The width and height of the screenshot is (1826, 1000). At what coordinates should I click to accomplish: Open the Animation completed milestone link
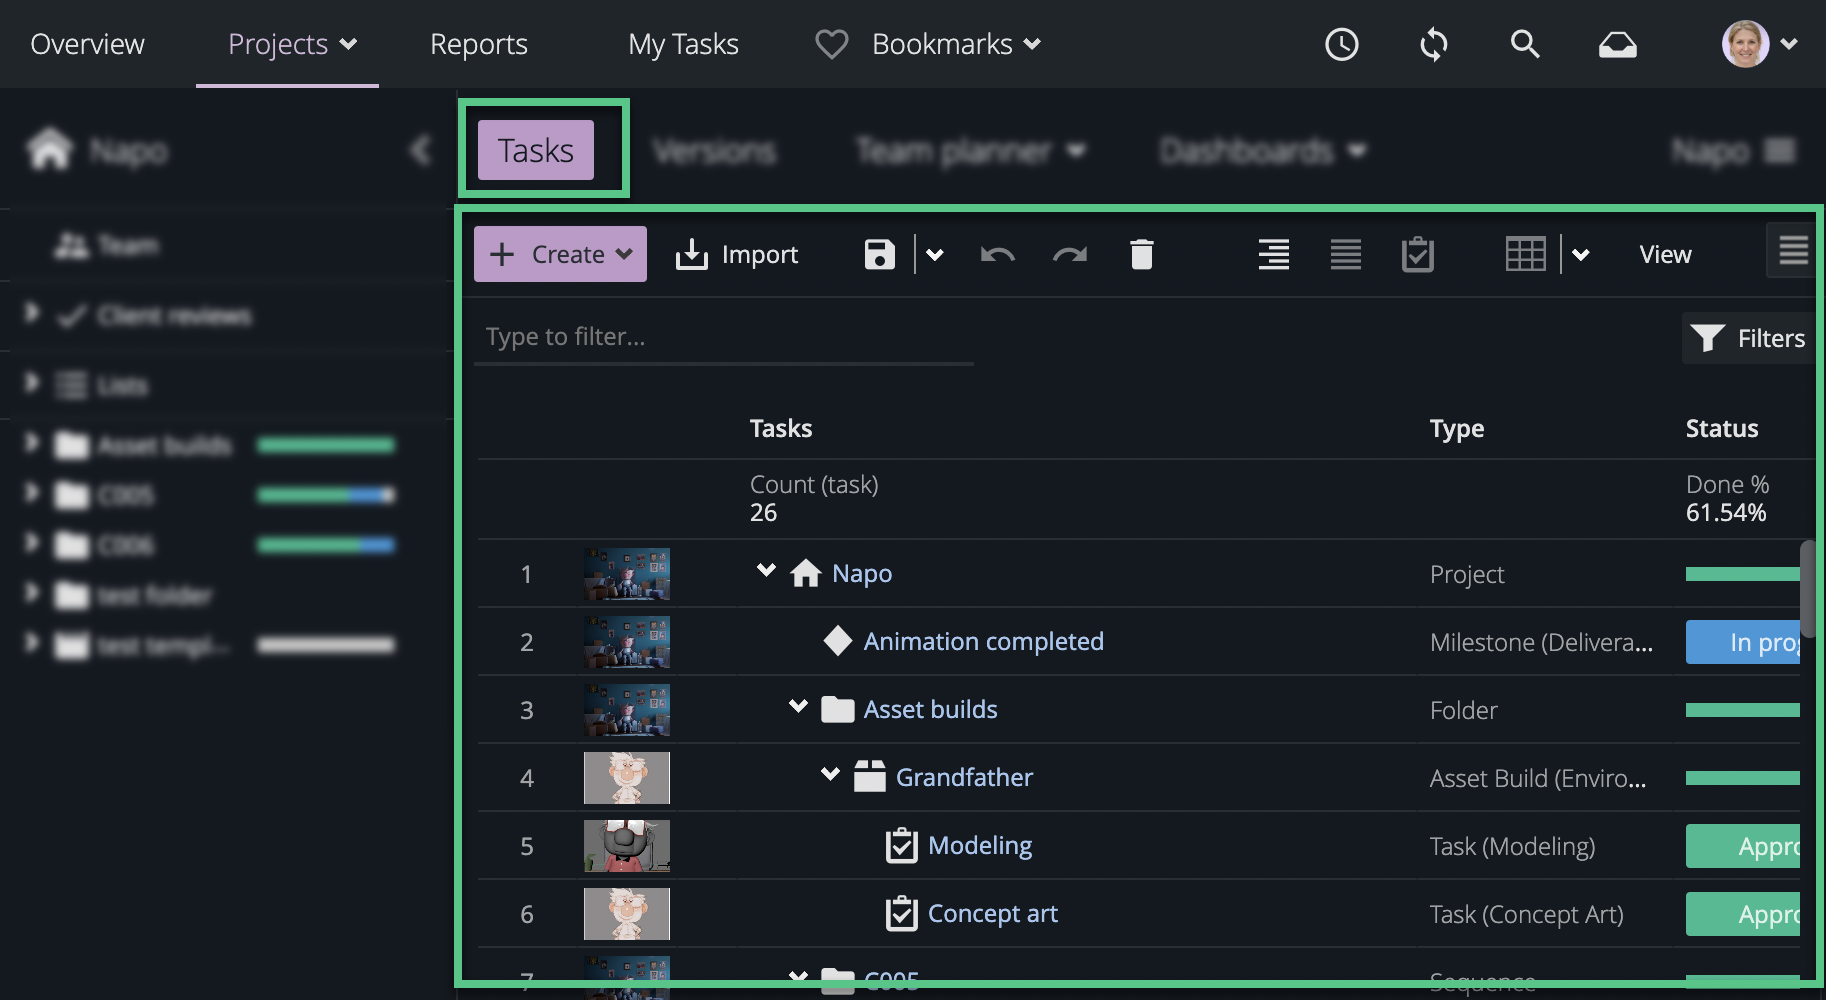(x=983, y=641)
